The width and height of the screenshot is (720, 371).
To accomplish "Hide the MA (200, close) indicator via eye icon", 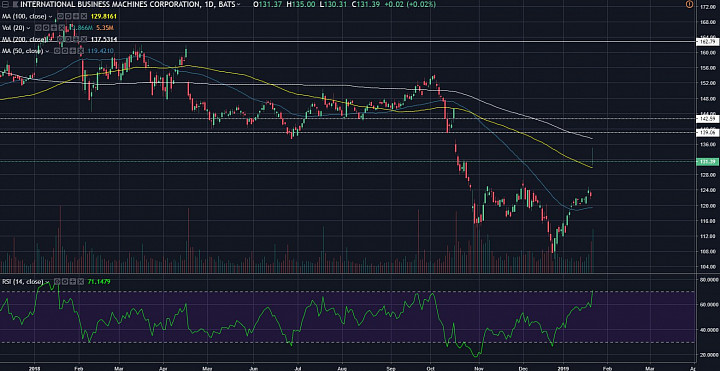I will 60,39.
